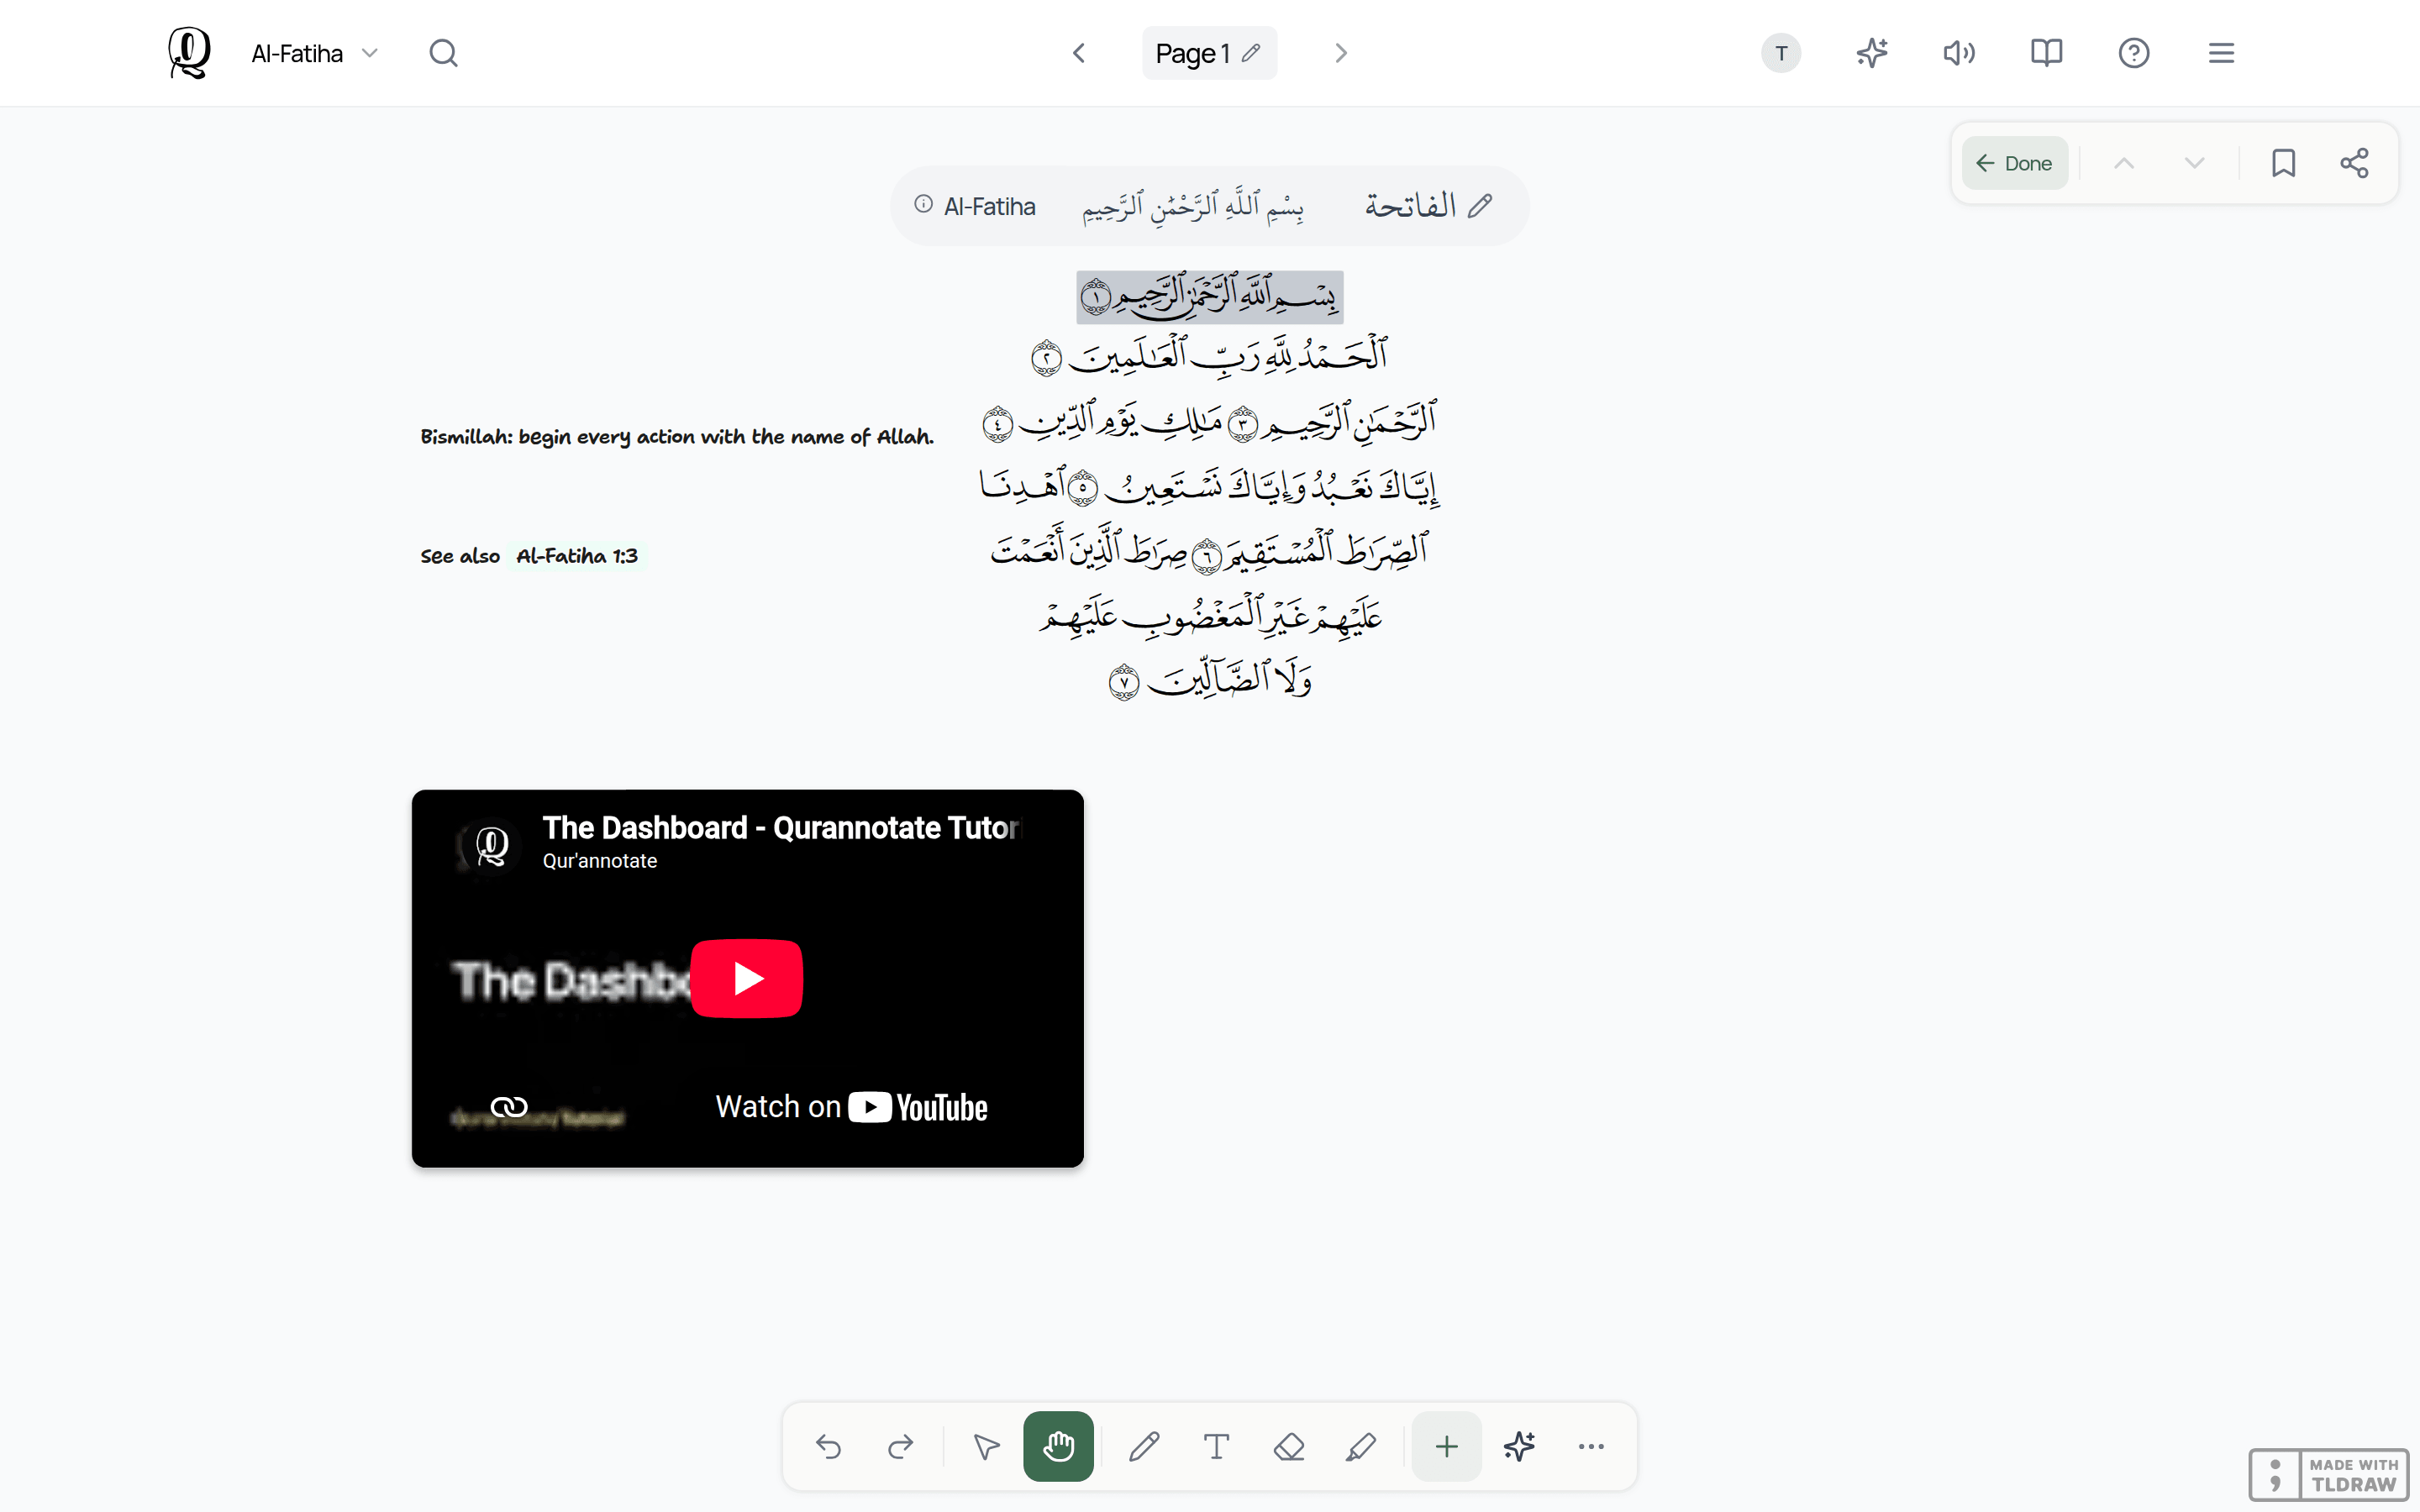Play the Dashboard tutorial video
Viewport: 2420px width, 1512px height.
click(x=747, y=978)
